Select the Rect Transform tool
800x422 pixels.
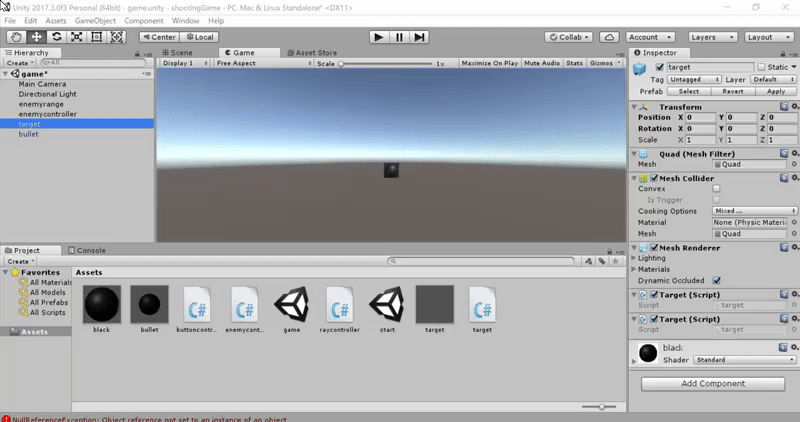[96, 37]
